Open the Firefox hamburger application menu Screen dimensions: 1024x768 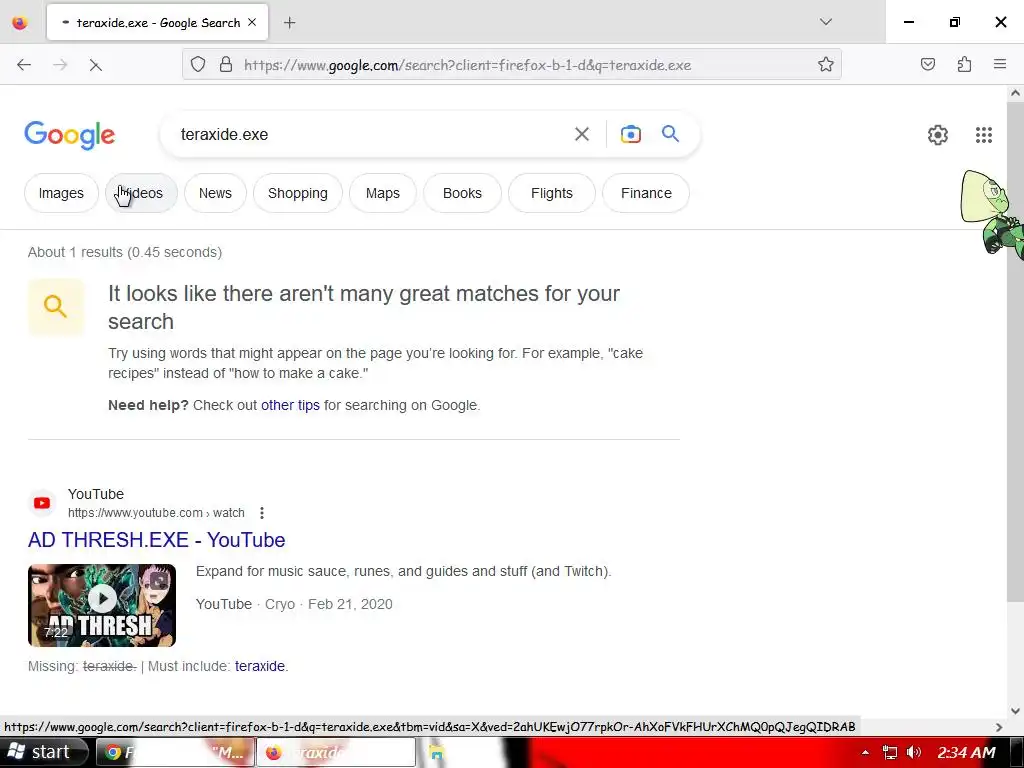1000,64
